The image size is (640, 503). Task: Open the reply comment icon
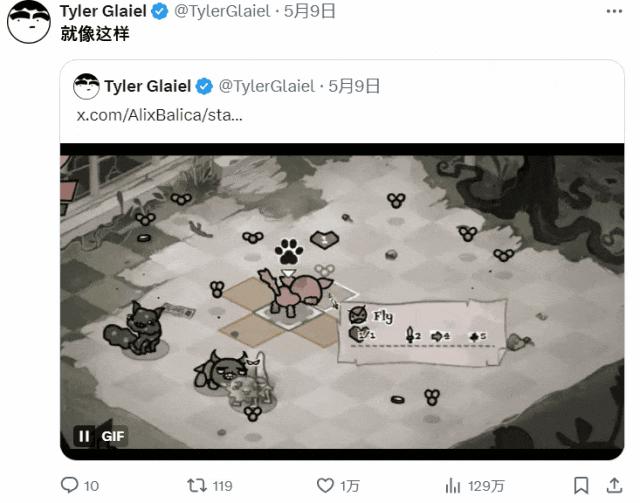69,485
